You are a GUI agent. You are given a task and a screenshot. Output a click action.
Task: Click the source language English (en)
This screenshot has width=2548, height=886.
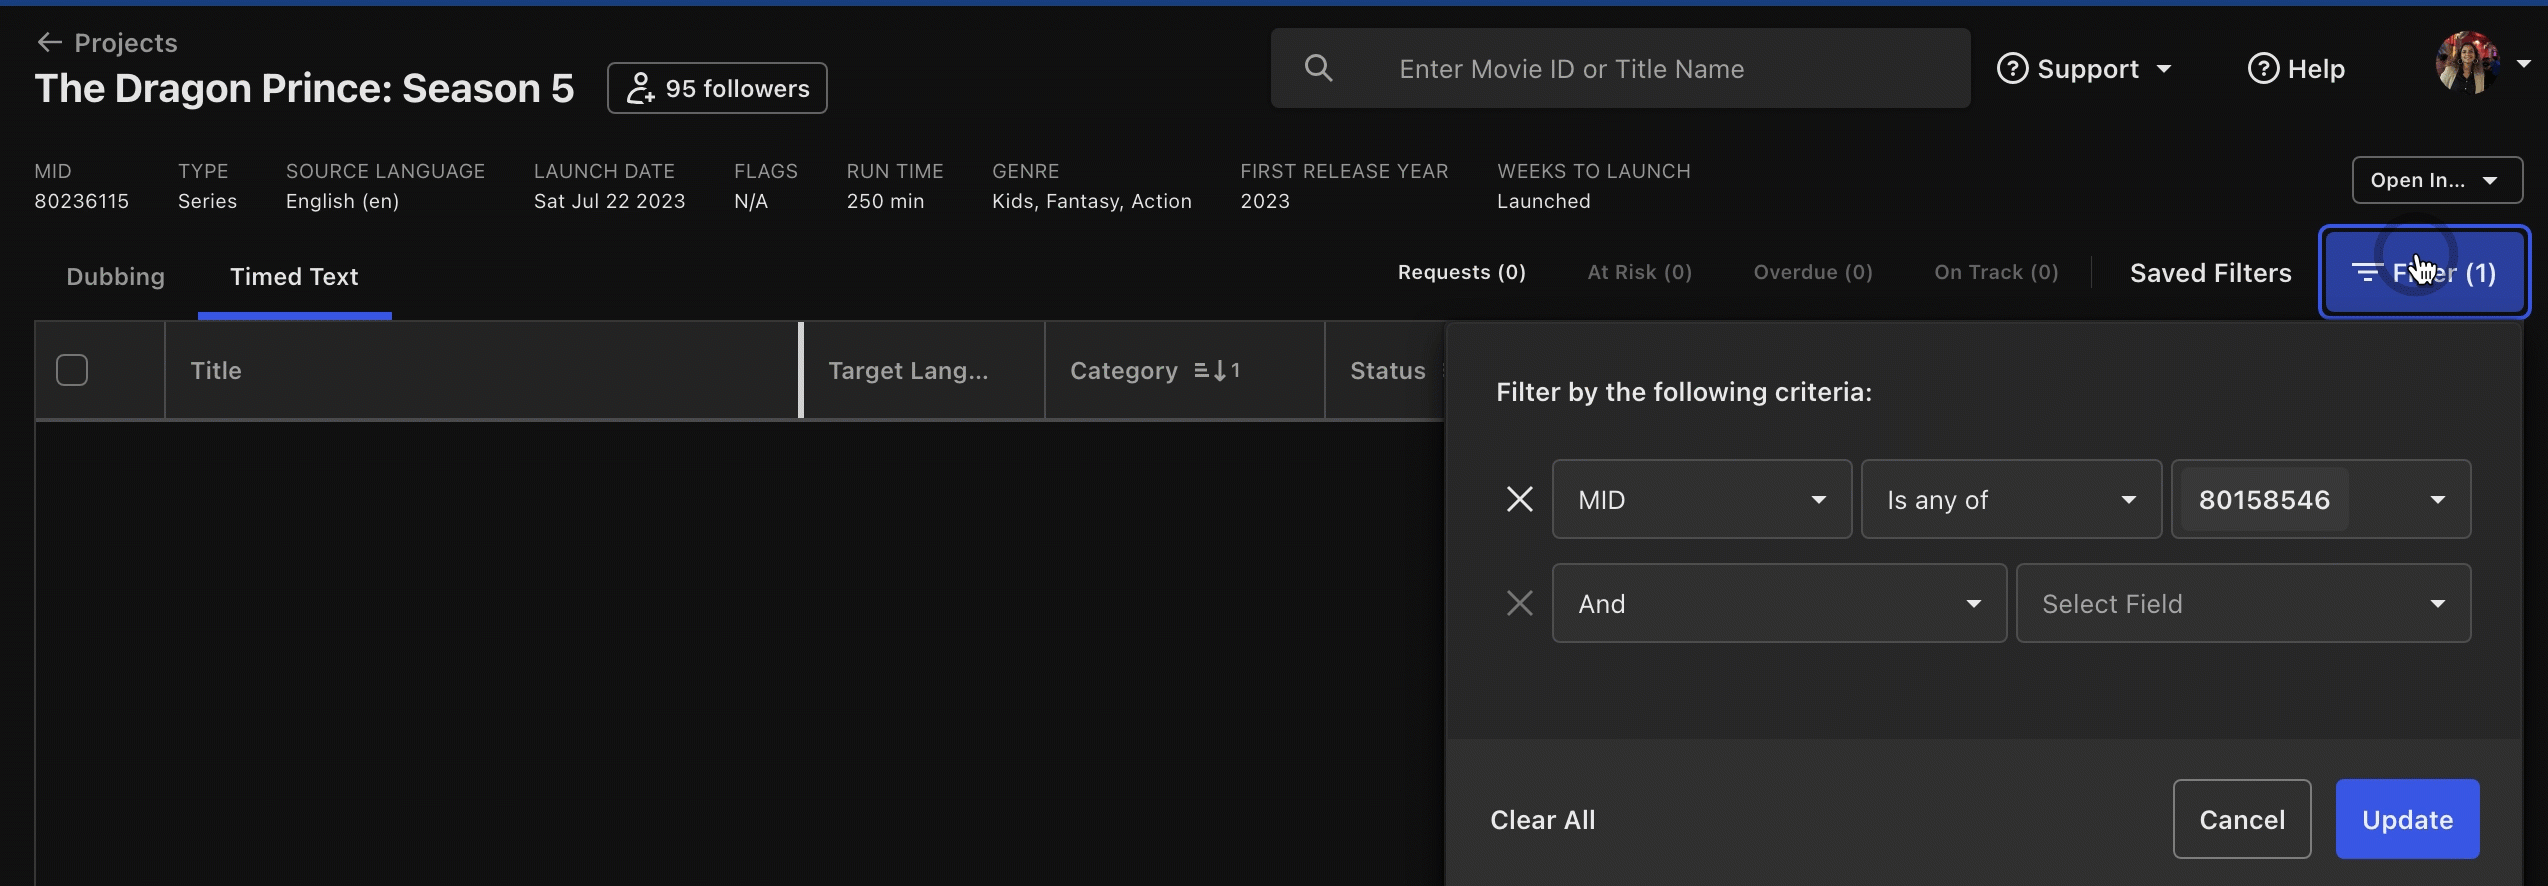(342, 201)
